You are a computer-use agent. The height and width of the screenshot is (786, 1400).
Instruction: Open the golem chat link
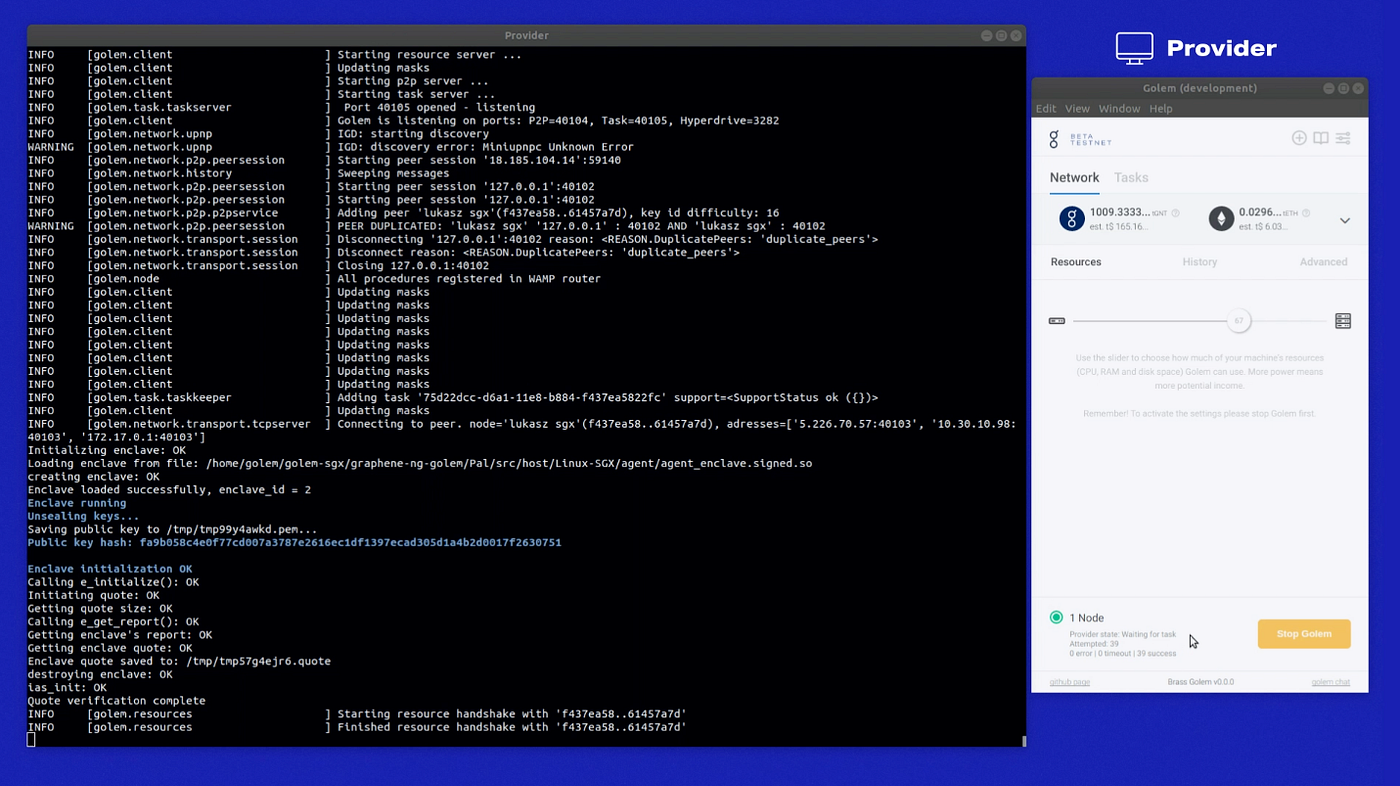1331,682
